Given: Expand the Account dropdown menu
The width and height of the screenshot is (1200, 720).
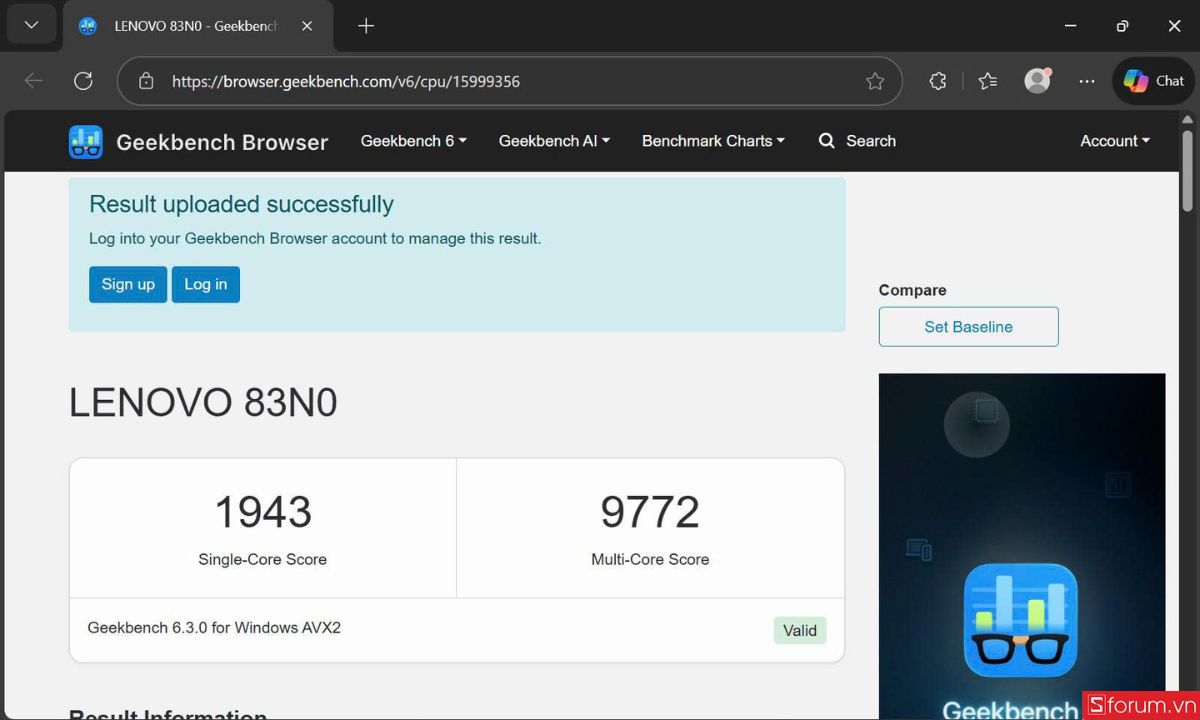Looking at the screenshot, I should point(1114,141).
